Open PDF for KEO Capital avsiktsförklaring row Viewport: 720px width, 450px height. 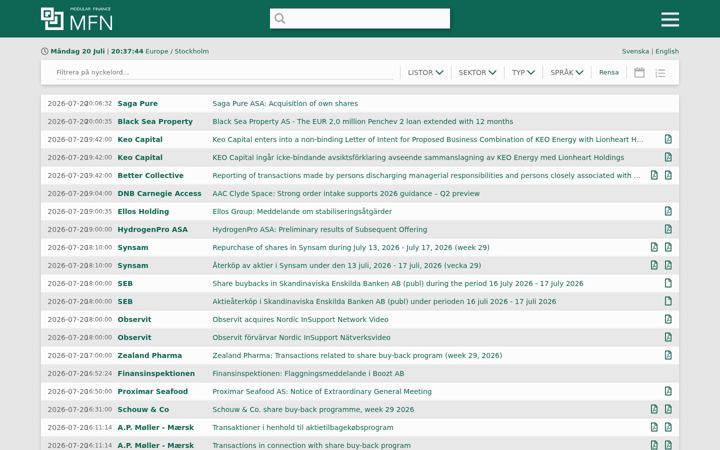click(668, 157)
